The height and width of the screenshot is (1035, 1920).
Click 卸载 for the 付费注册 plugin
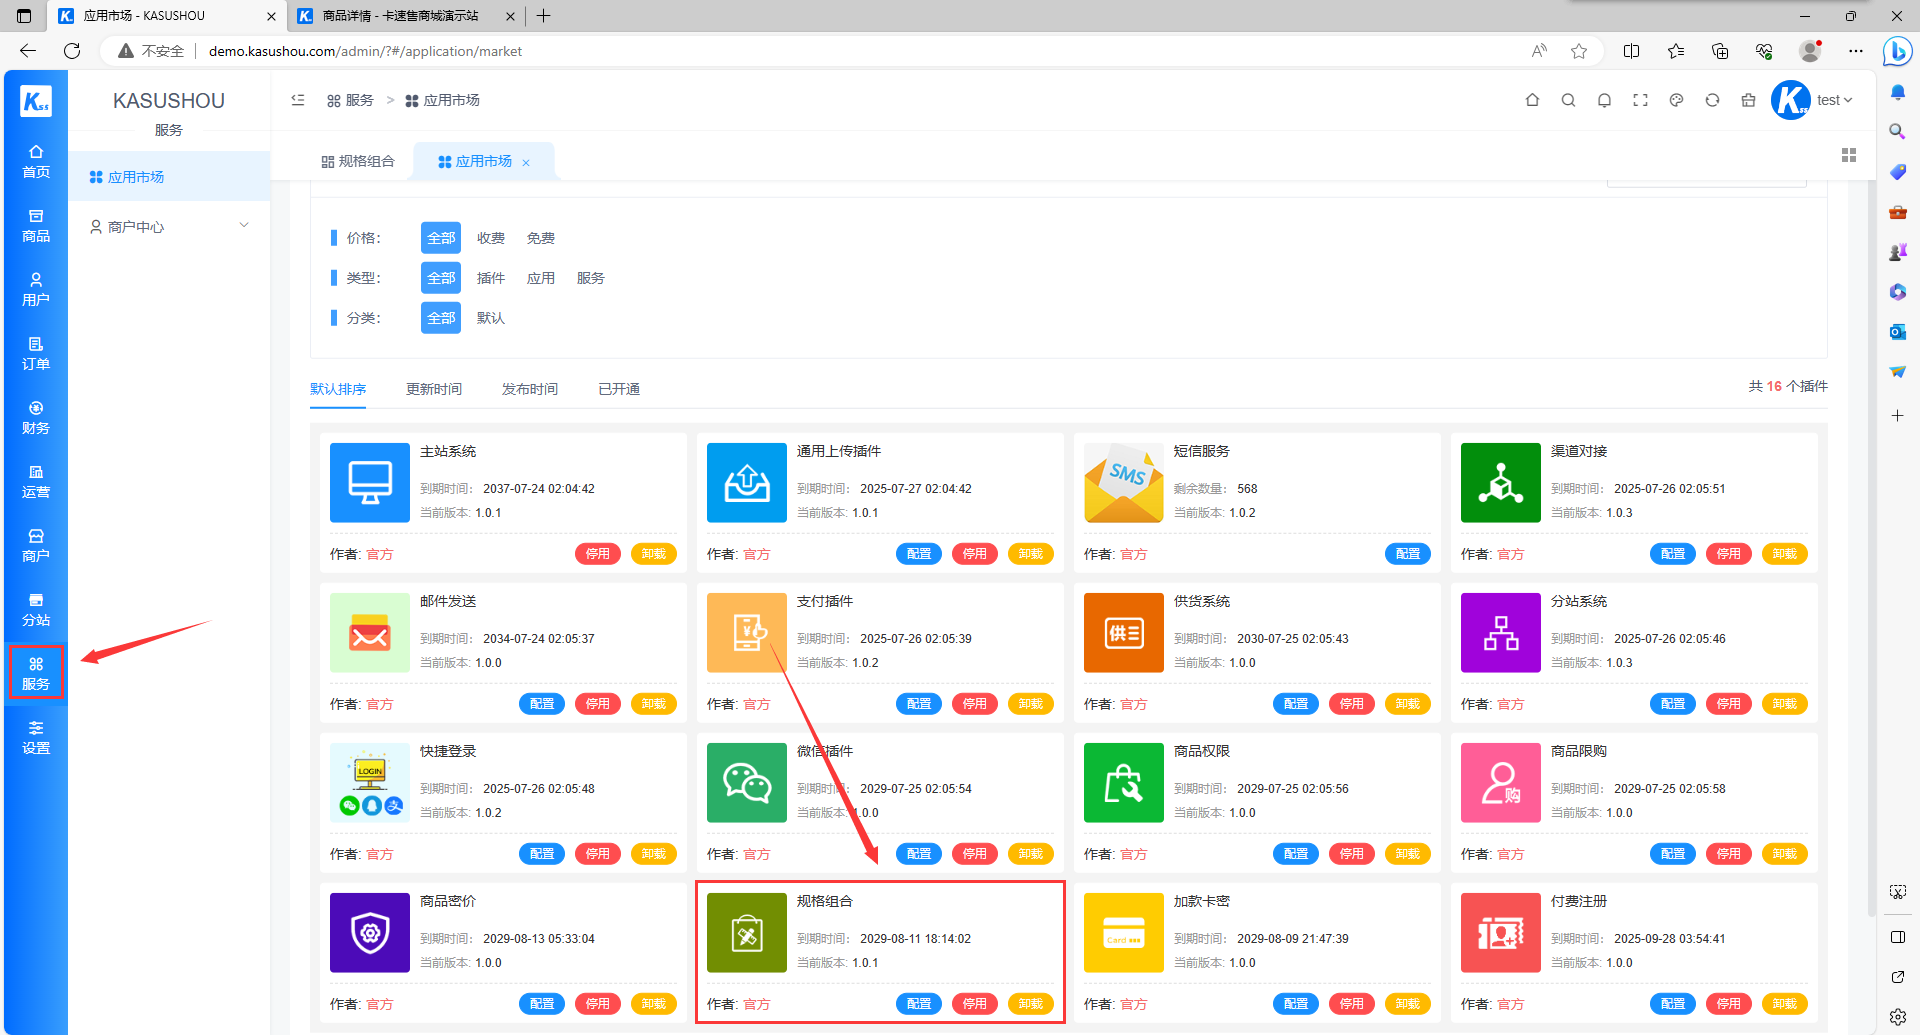click(1785, 1004)
